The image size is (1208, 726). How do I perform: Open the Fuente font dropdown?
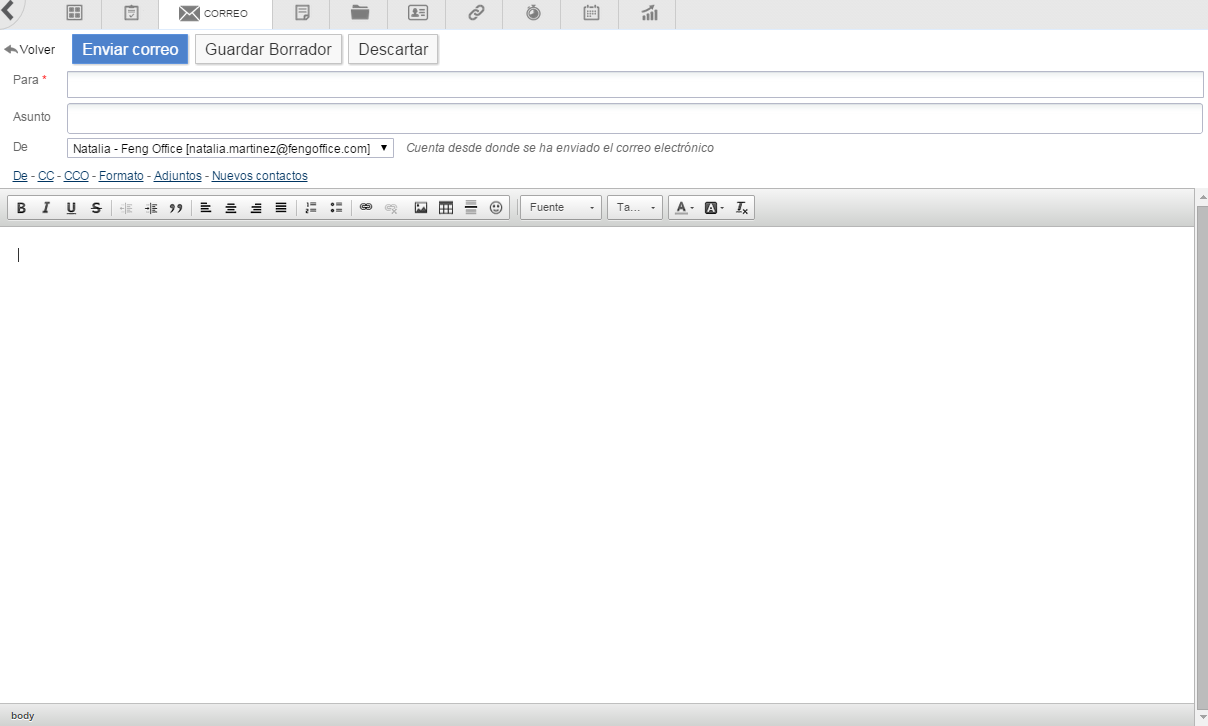pos(561,208)
